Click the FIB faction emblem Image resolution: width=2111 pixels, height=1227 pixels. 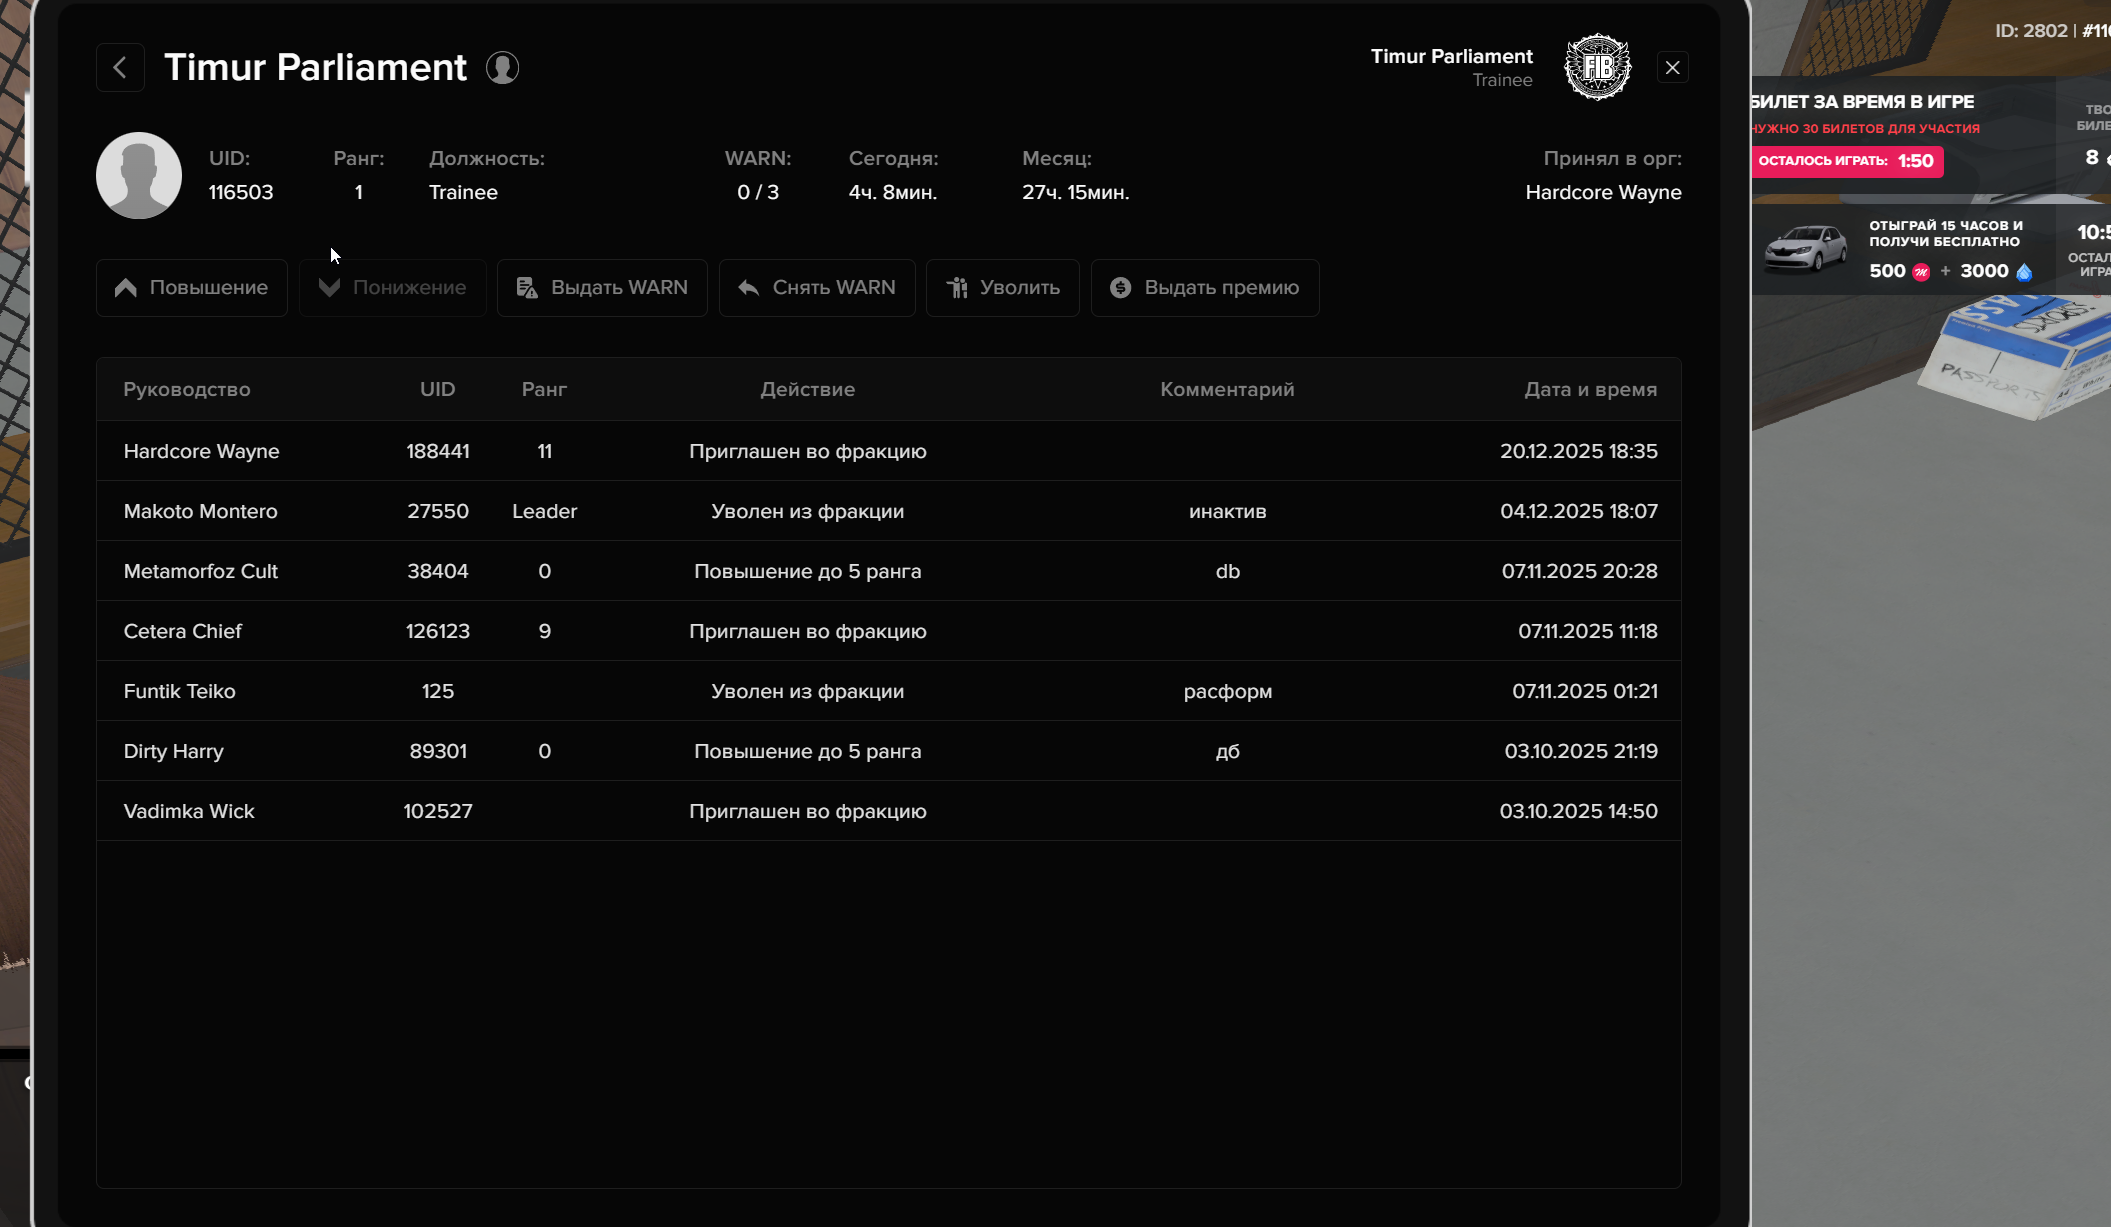tap(1597, 68)
